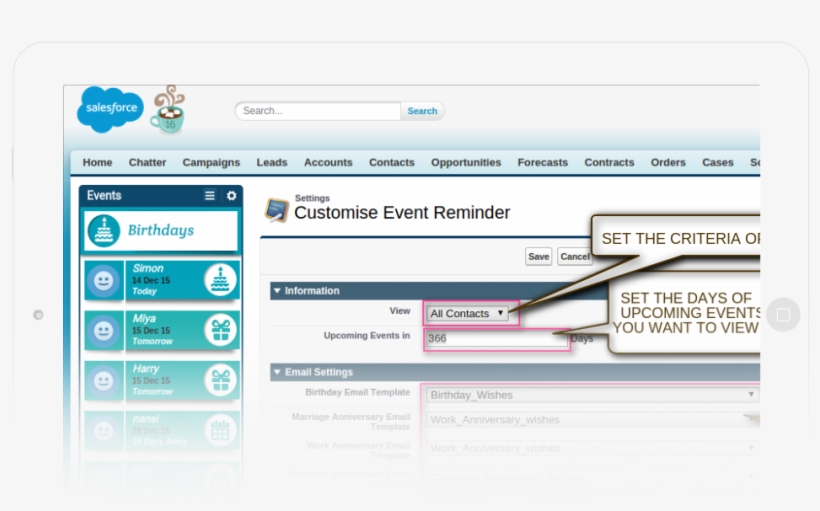Viewport: 820px width, 511px height.
Task: Go to the Home tab
Action: (97, 163)
